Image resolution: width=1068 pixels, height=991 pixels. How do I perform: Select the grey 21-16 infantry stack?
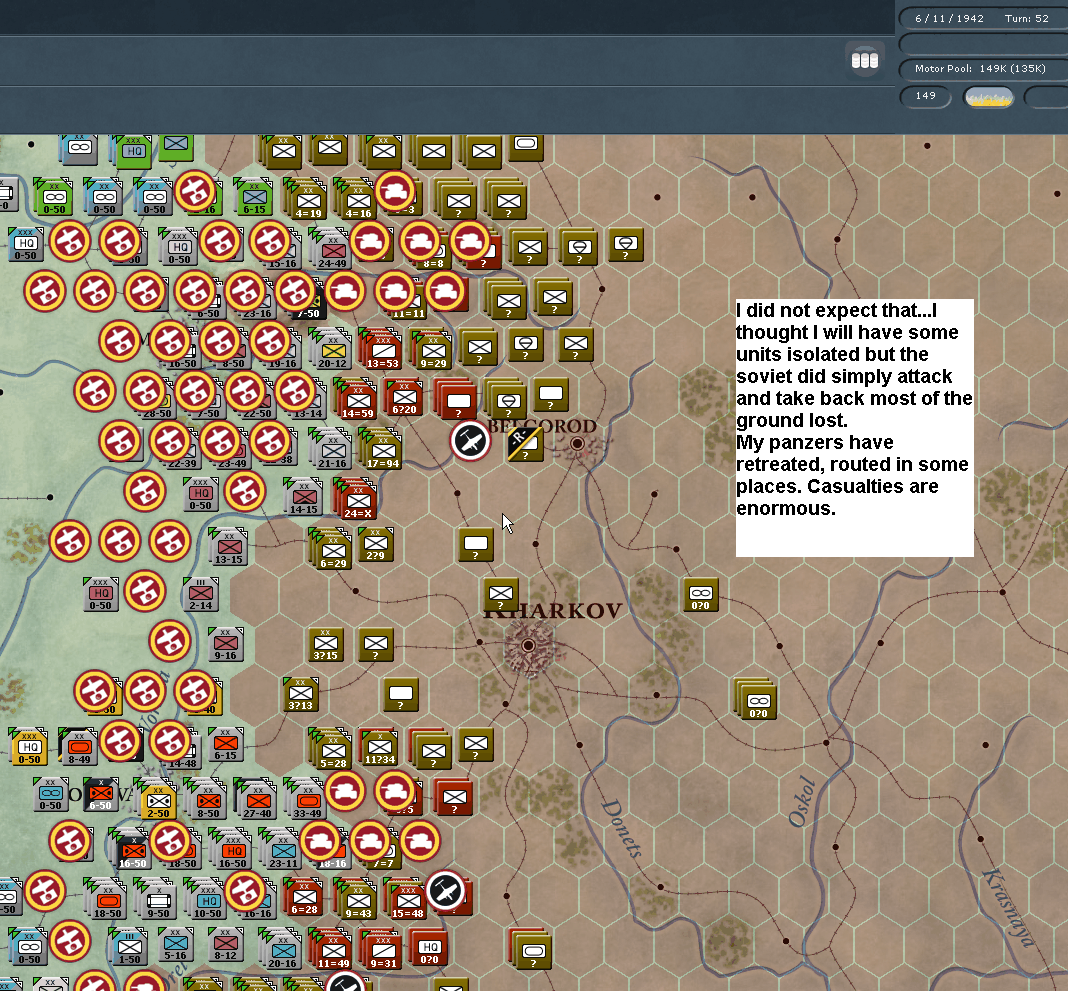pyautogui.click(x=331, y=450)
